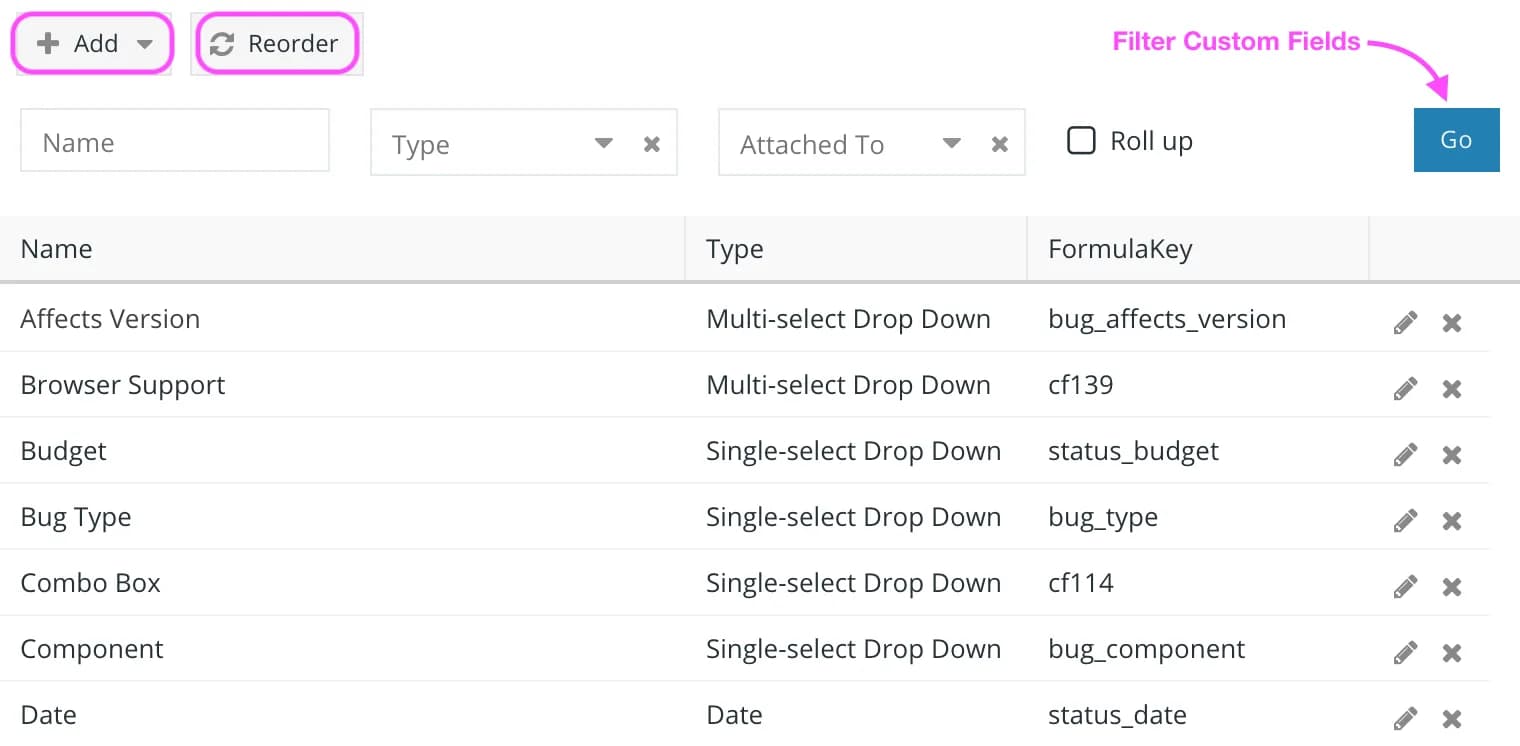The image size is (1520, 746).
Task: Sort by the Name column header
Action: (56, 248)
